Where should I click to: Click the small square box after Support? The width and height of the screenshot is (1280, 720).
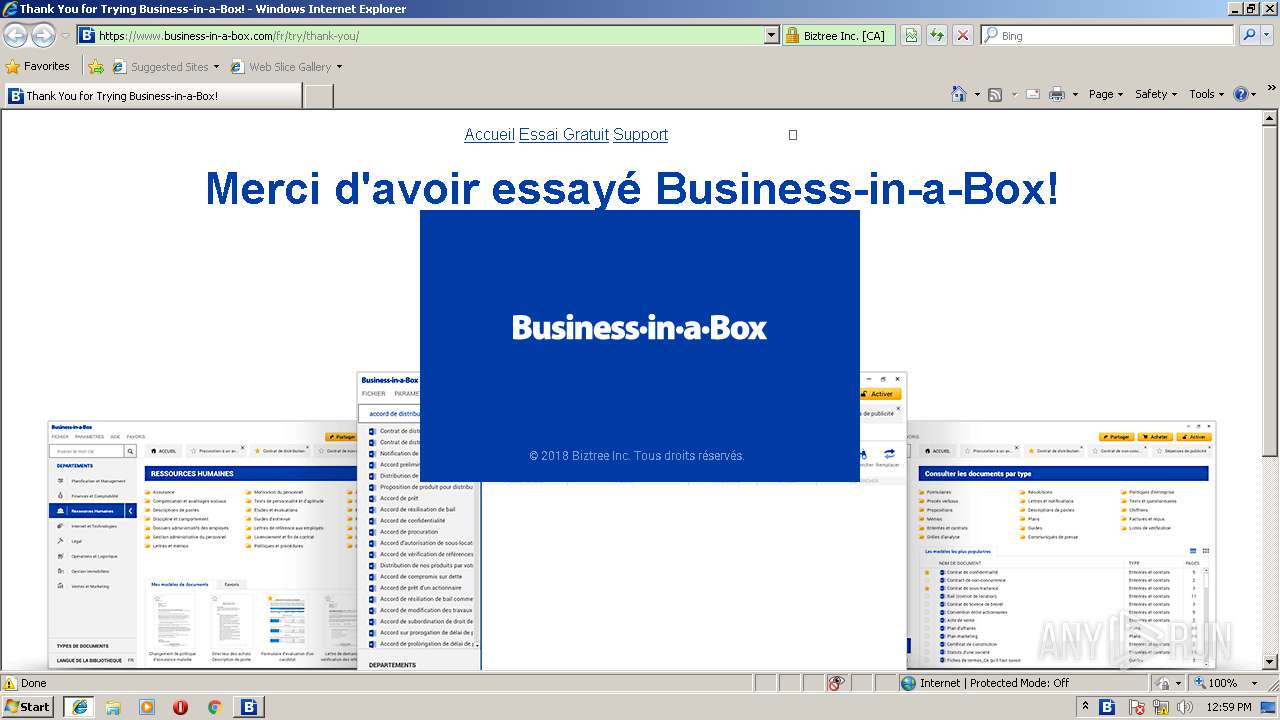[793, 135]
